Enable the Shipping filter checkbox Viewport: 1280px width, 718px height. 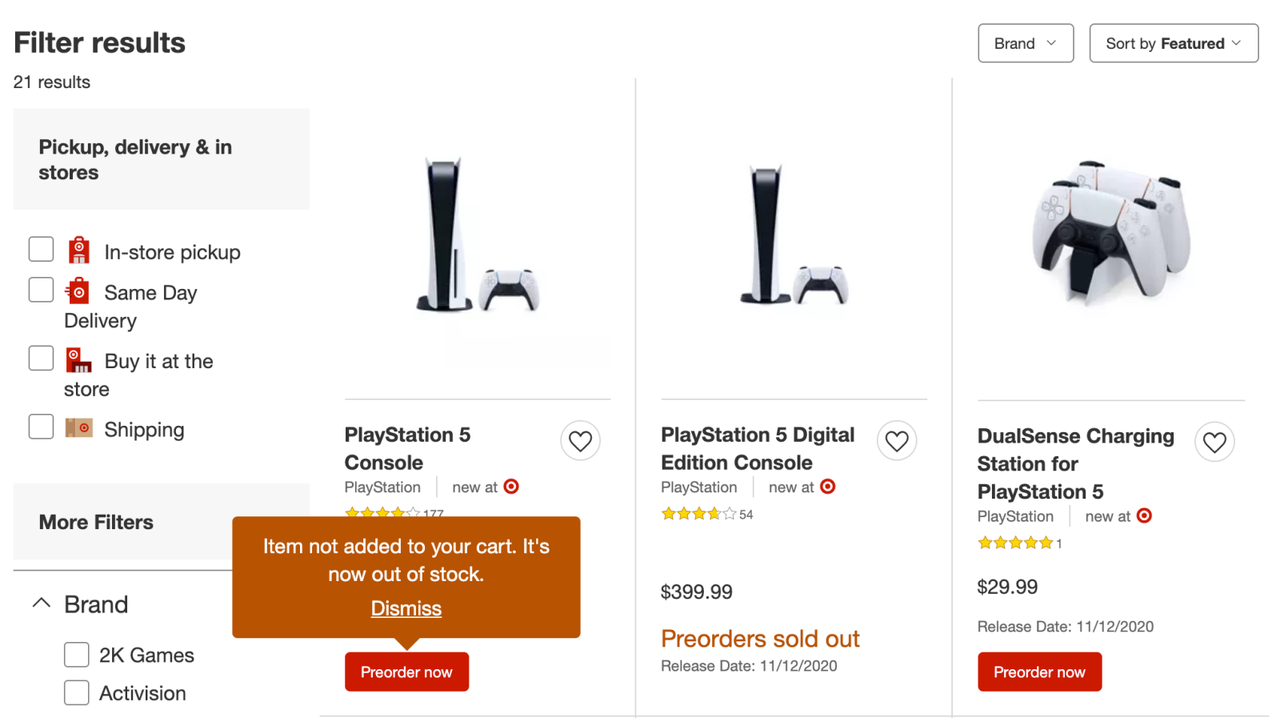tap(41, 427)
